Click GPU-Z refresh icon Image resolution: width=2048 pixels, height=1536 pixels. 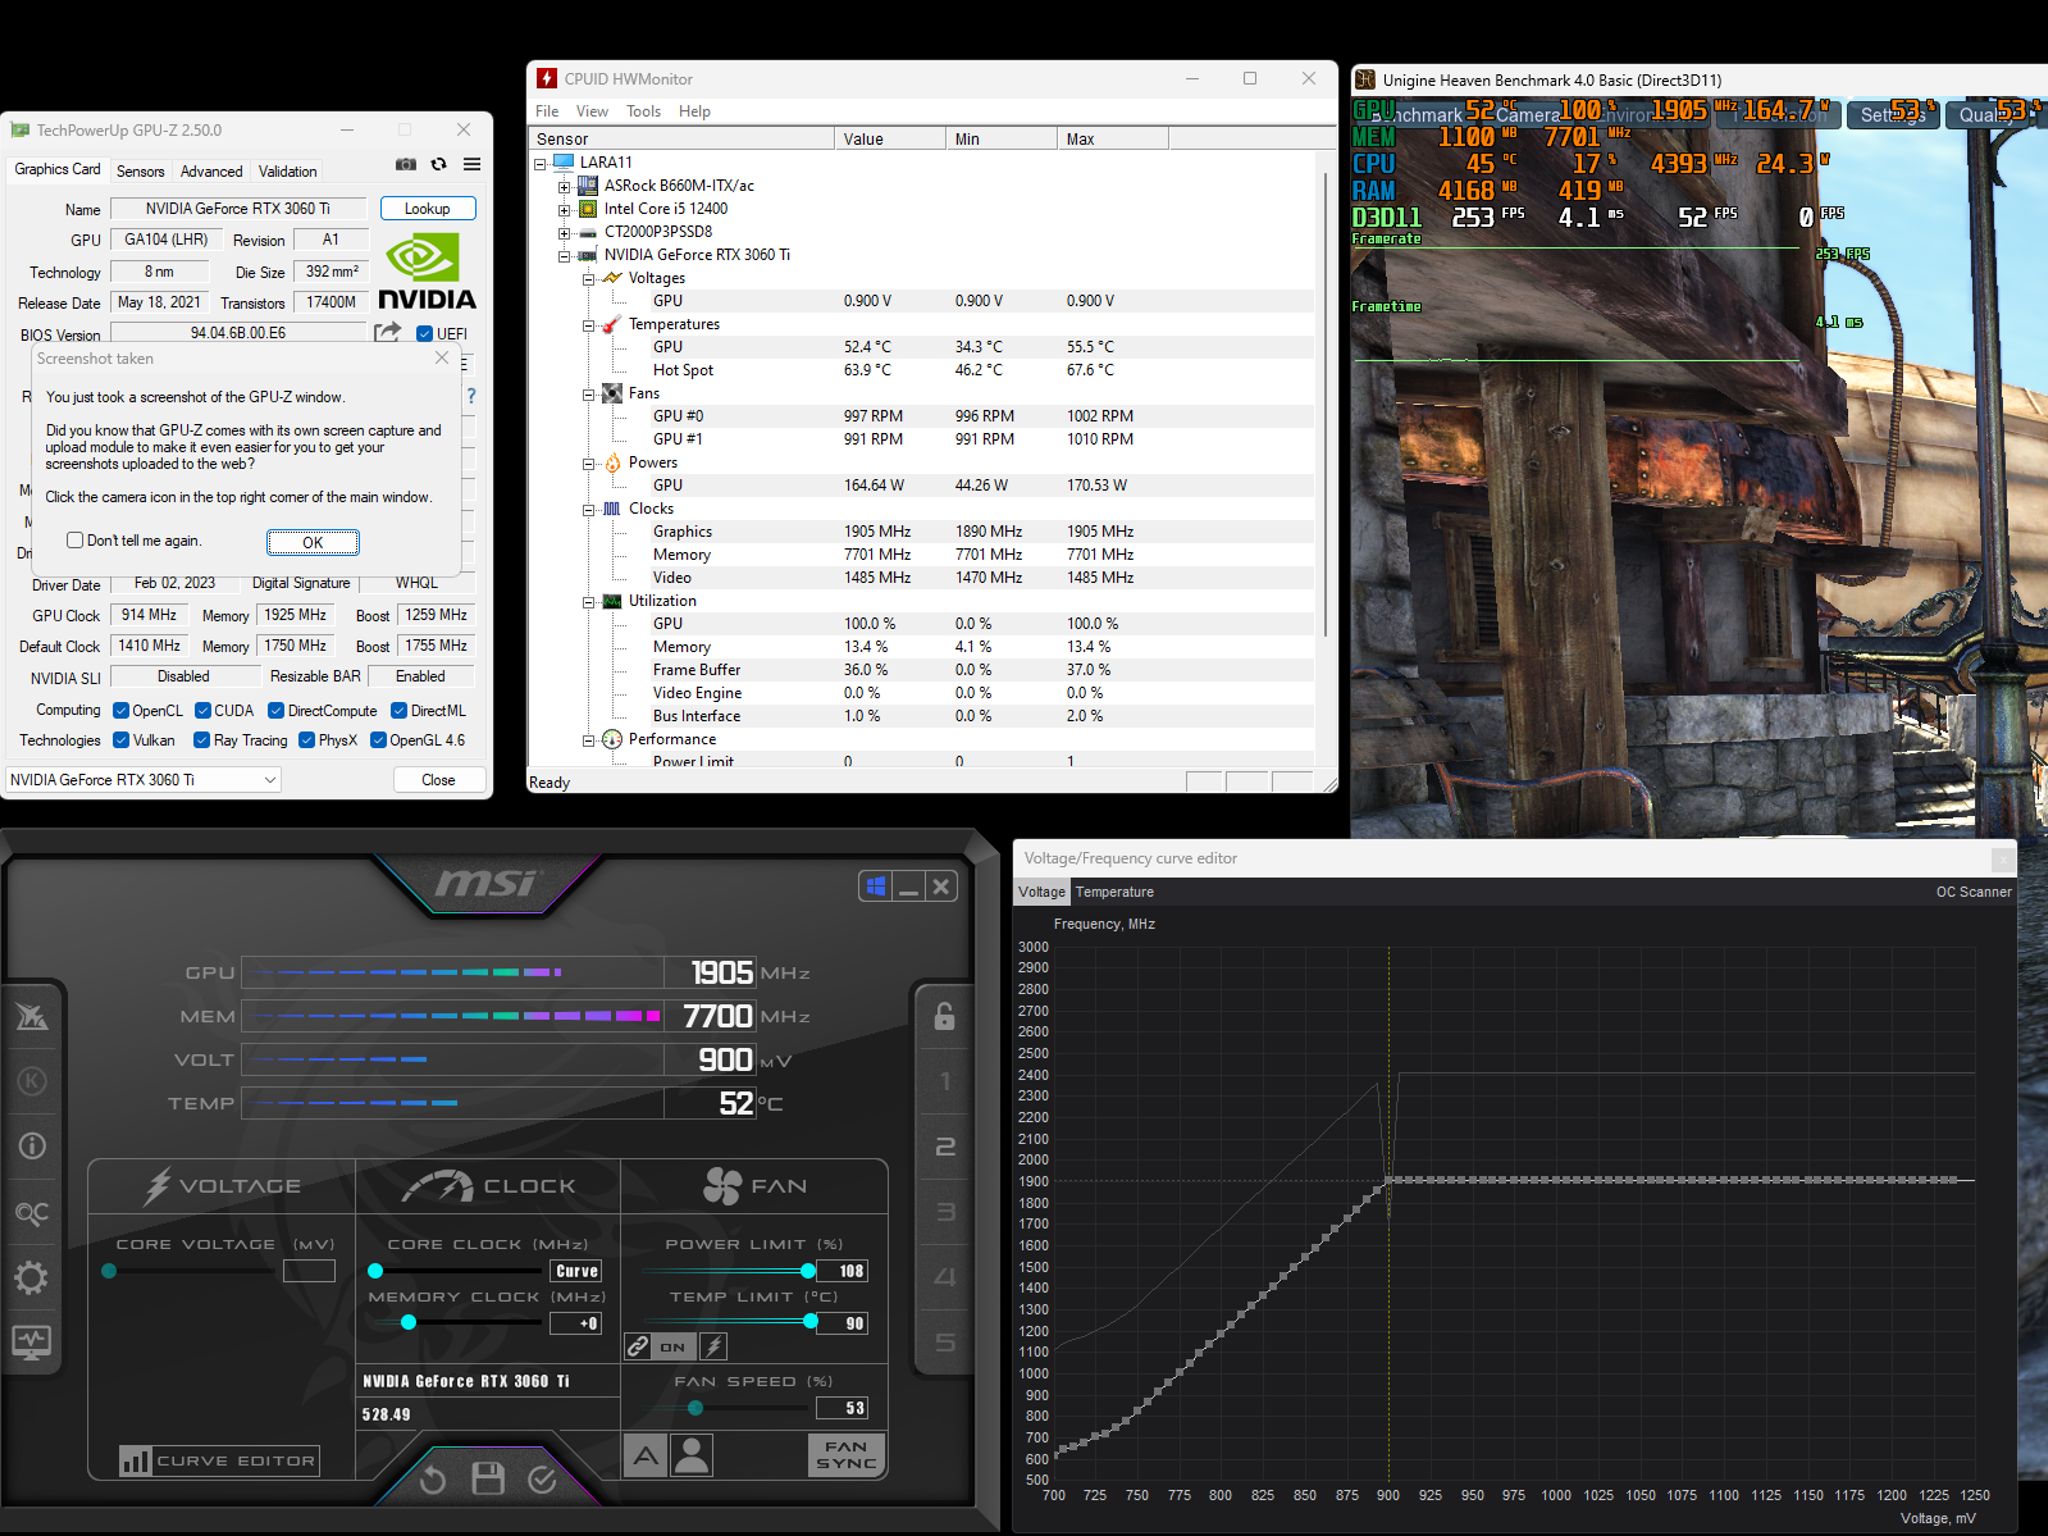tap(439, 165)
